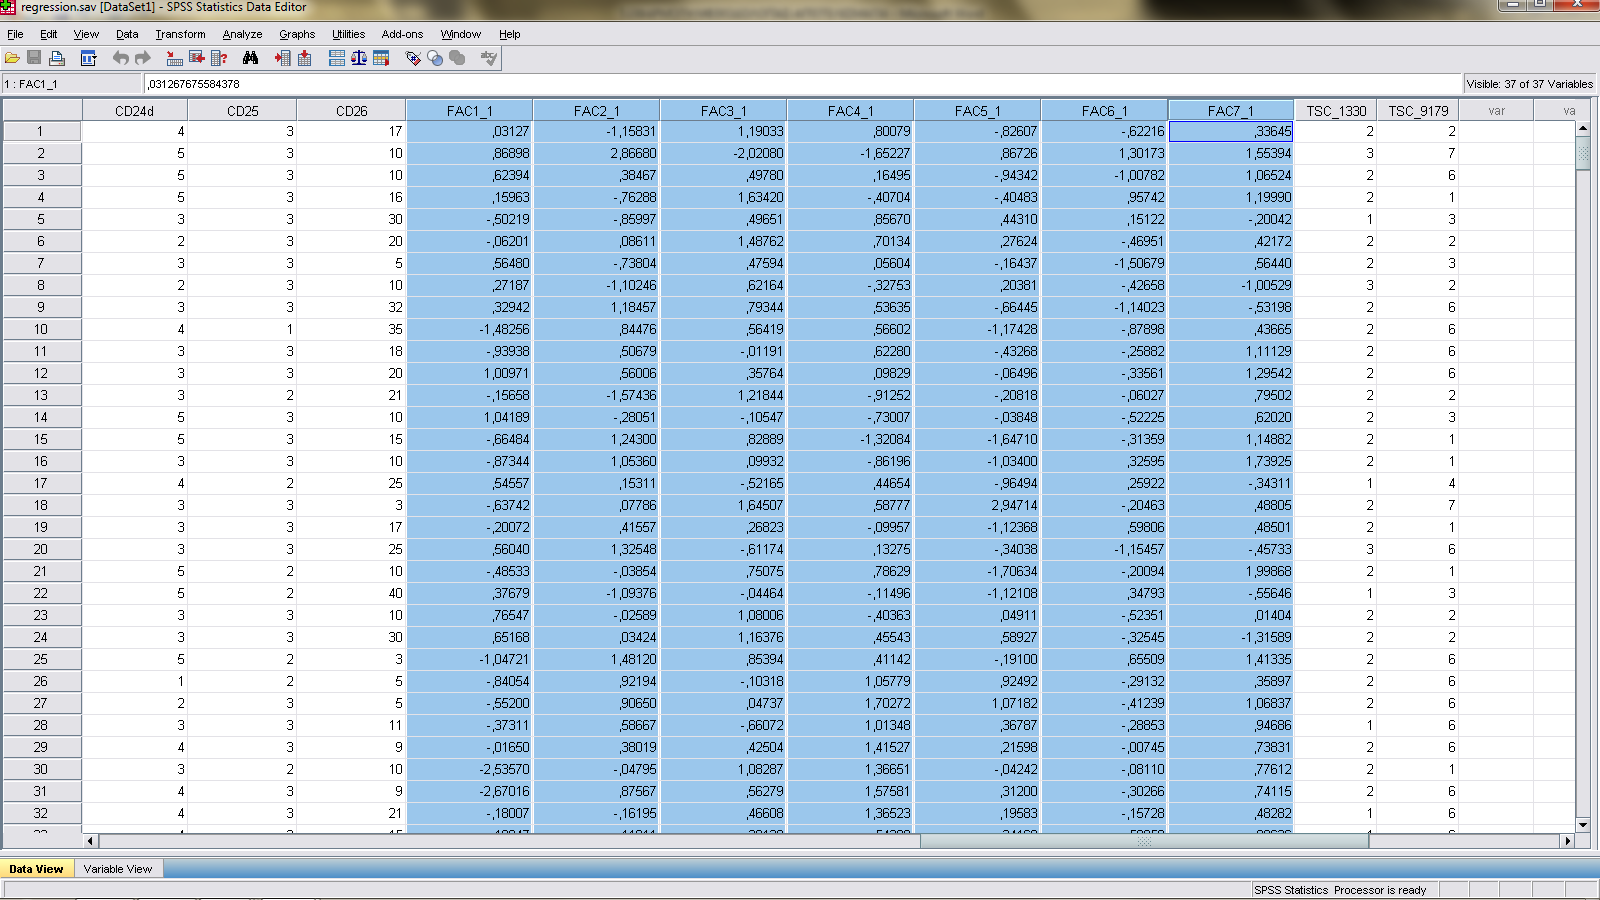Viewport: 1600px width, 900px height.
Task: Click the FAC7_1 cell showing ,33645
Action: [x=1231, y=131]
